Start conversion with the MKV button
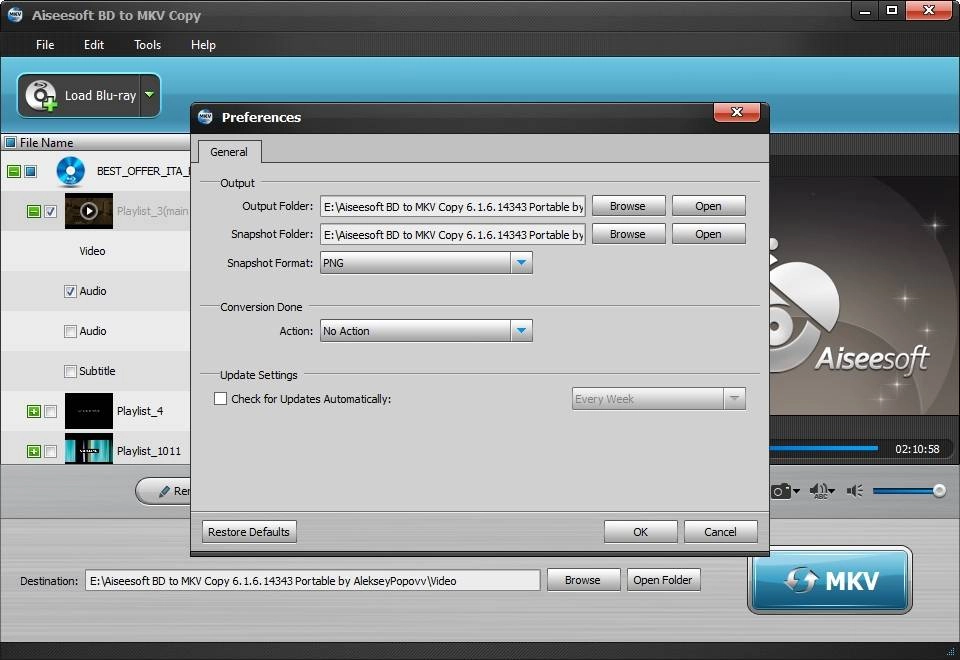The width and height of the screenshot is (960, 660). click(x=830, y=580)
